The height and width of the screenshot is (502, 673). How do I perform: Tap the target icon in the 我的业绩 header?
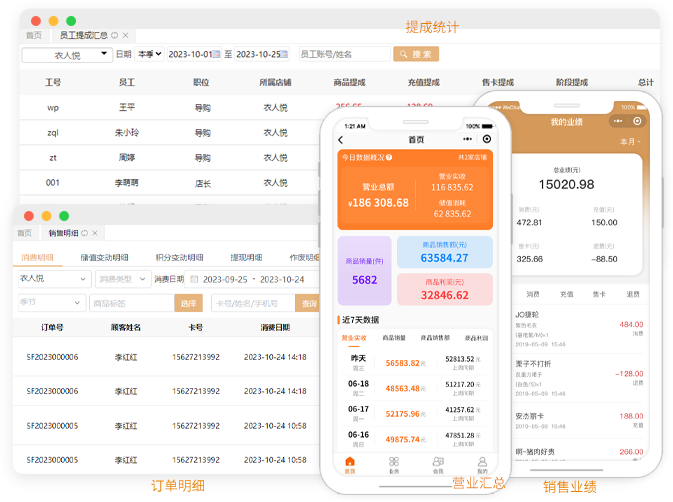(638, 121)
